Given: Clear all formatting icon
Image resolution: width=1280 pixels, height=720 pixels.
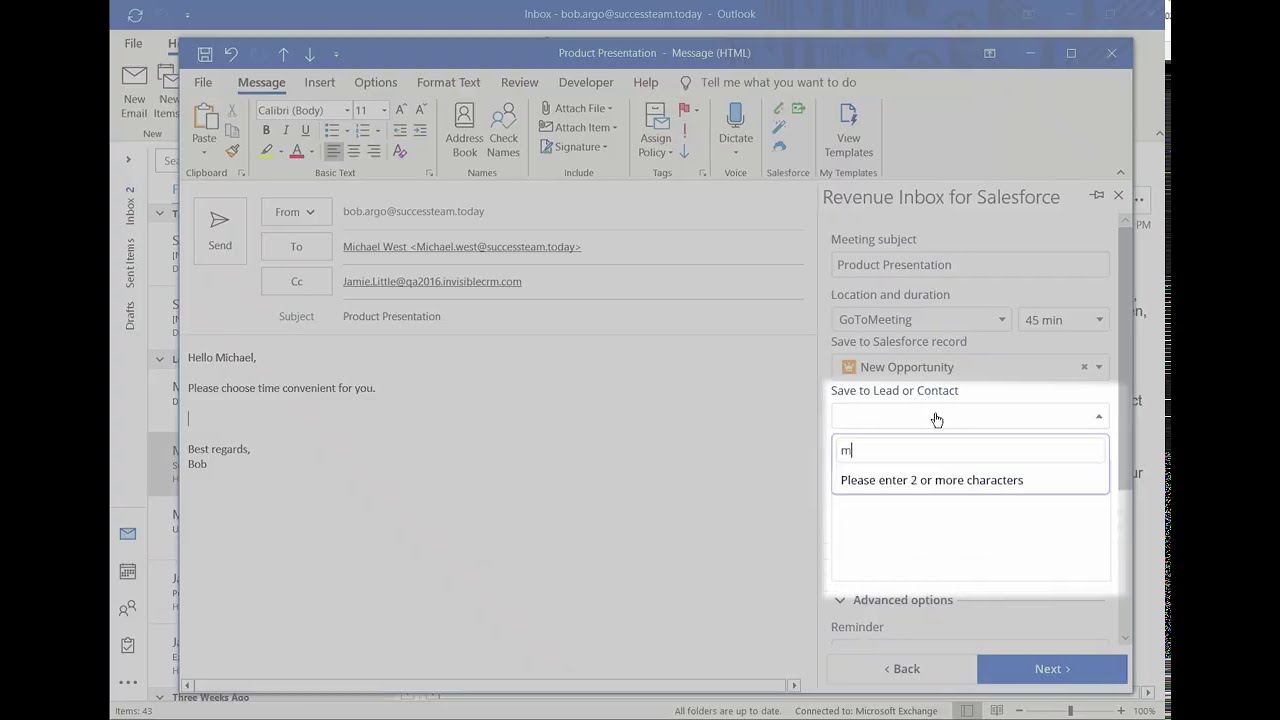Looking at the screenshot, I should (x=400, y=151).
